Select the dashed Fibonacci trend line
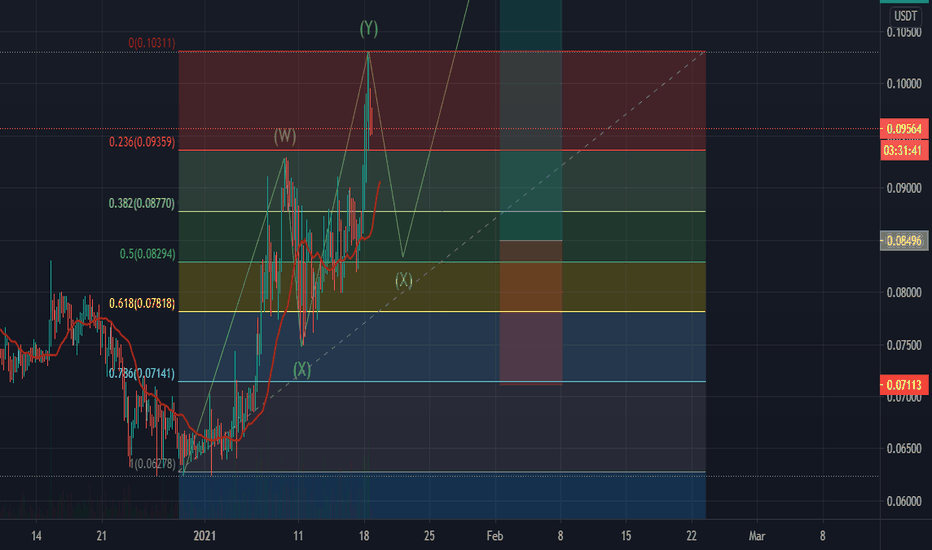This screenshot has width=932, height=550. click(x=443, y=263)
